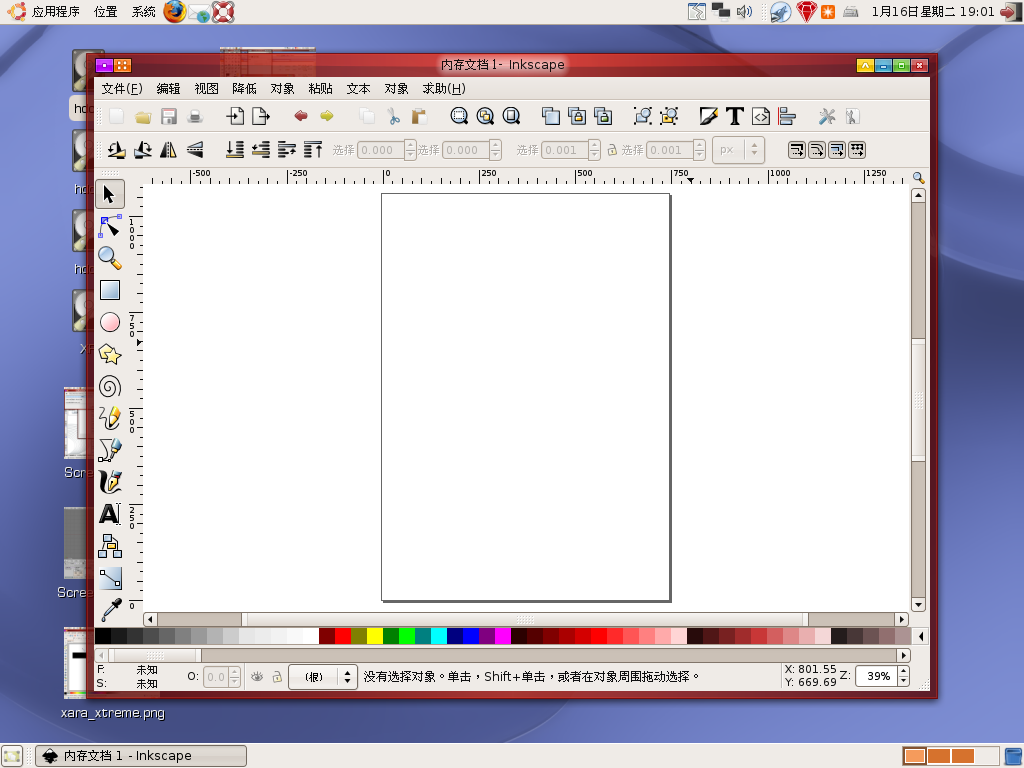Image resolution: width=1024 pixels, height=768 pixels.
Task: Open XML editor icon
Action: click(x=761, y=116)
